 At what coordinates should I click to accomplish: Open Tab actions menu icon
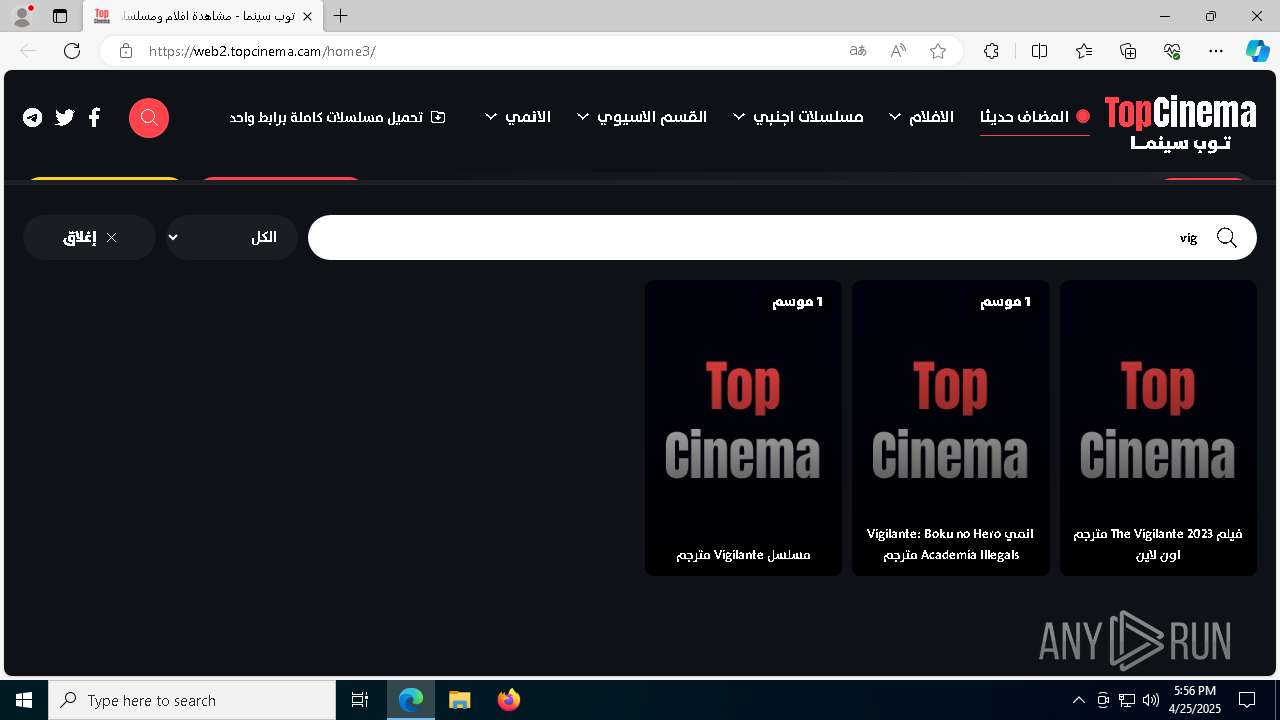(x=60, y=16)
